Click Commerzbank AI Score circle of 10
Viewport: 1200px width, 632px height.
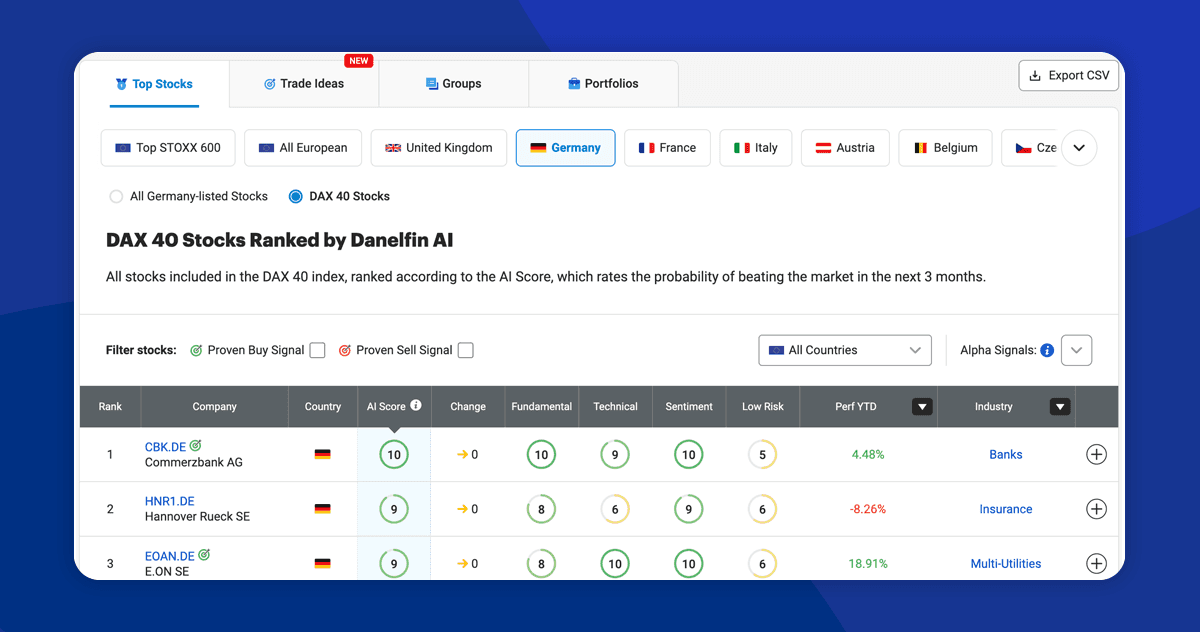[394, 455]
